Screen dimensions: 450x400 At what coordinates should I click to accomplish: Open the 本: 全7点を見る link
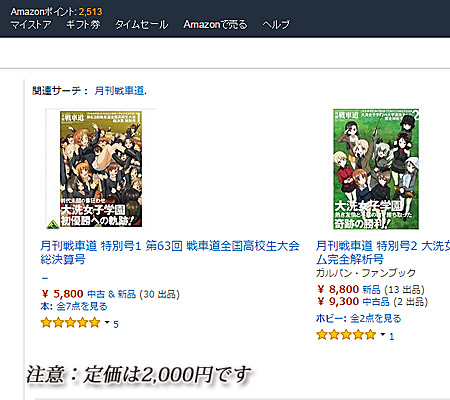[74, 306]
